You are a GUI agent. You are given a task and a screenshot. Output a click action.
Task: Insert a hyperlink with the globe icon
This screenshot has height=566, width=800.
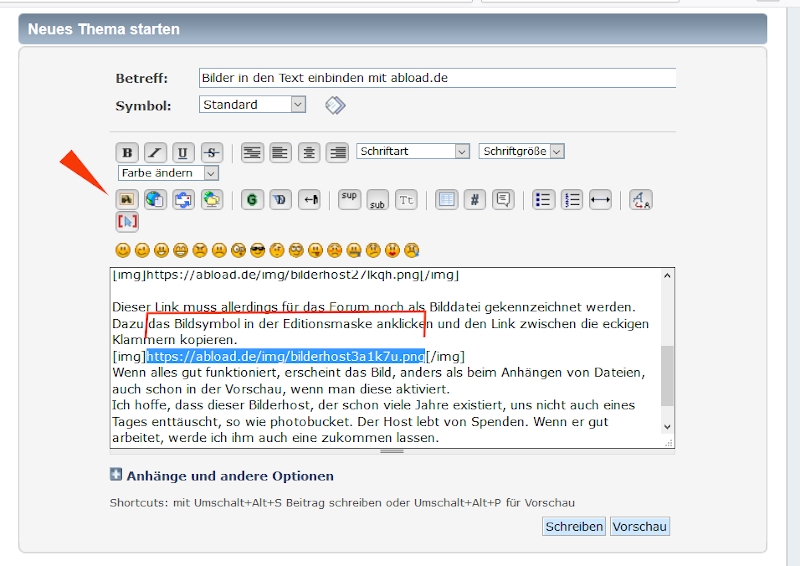coord(155,199)
